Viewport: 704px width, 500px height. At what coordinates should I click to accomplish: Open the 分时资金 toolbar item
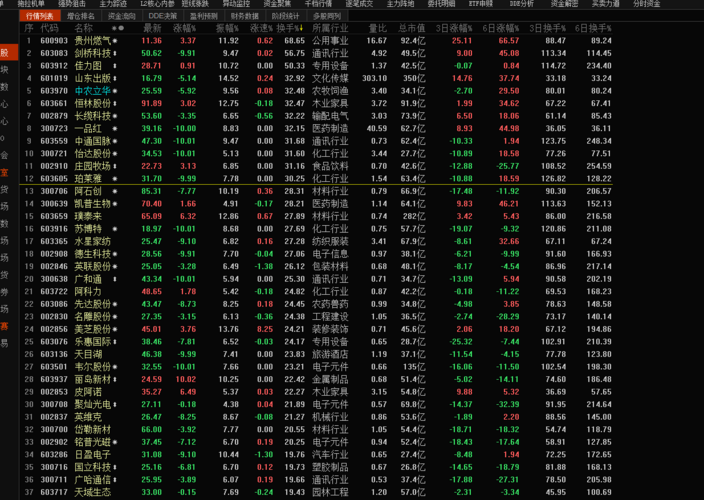coord(647,4)
